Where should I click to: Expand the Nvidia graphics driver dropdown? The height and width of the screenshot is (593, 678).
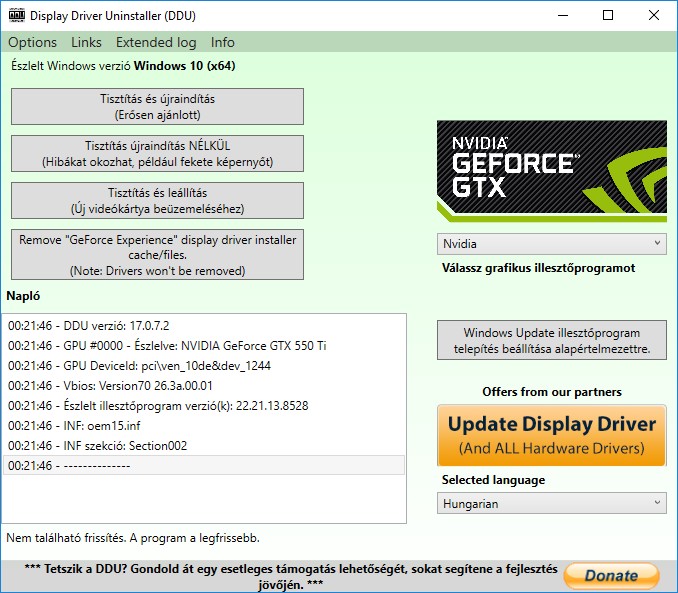coord(551,243)
